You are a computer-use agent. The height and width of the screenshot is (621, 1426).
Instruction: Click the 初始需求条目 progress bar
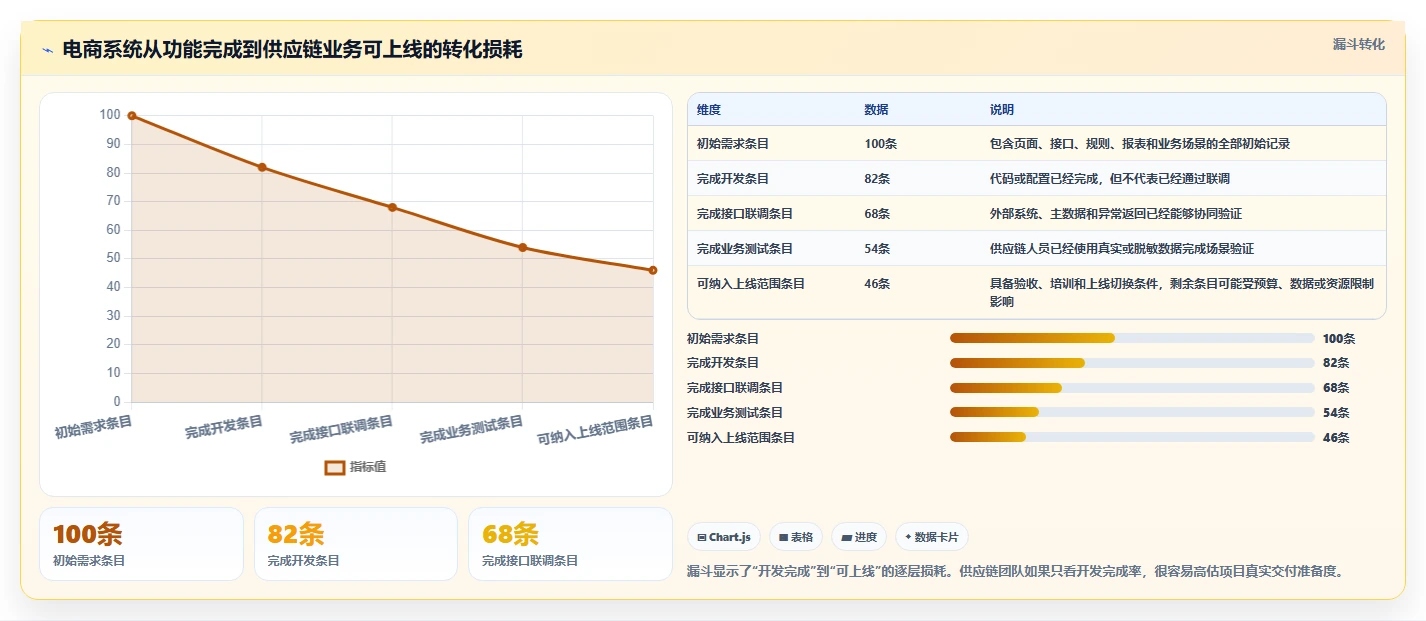(x=1132, y=338)
